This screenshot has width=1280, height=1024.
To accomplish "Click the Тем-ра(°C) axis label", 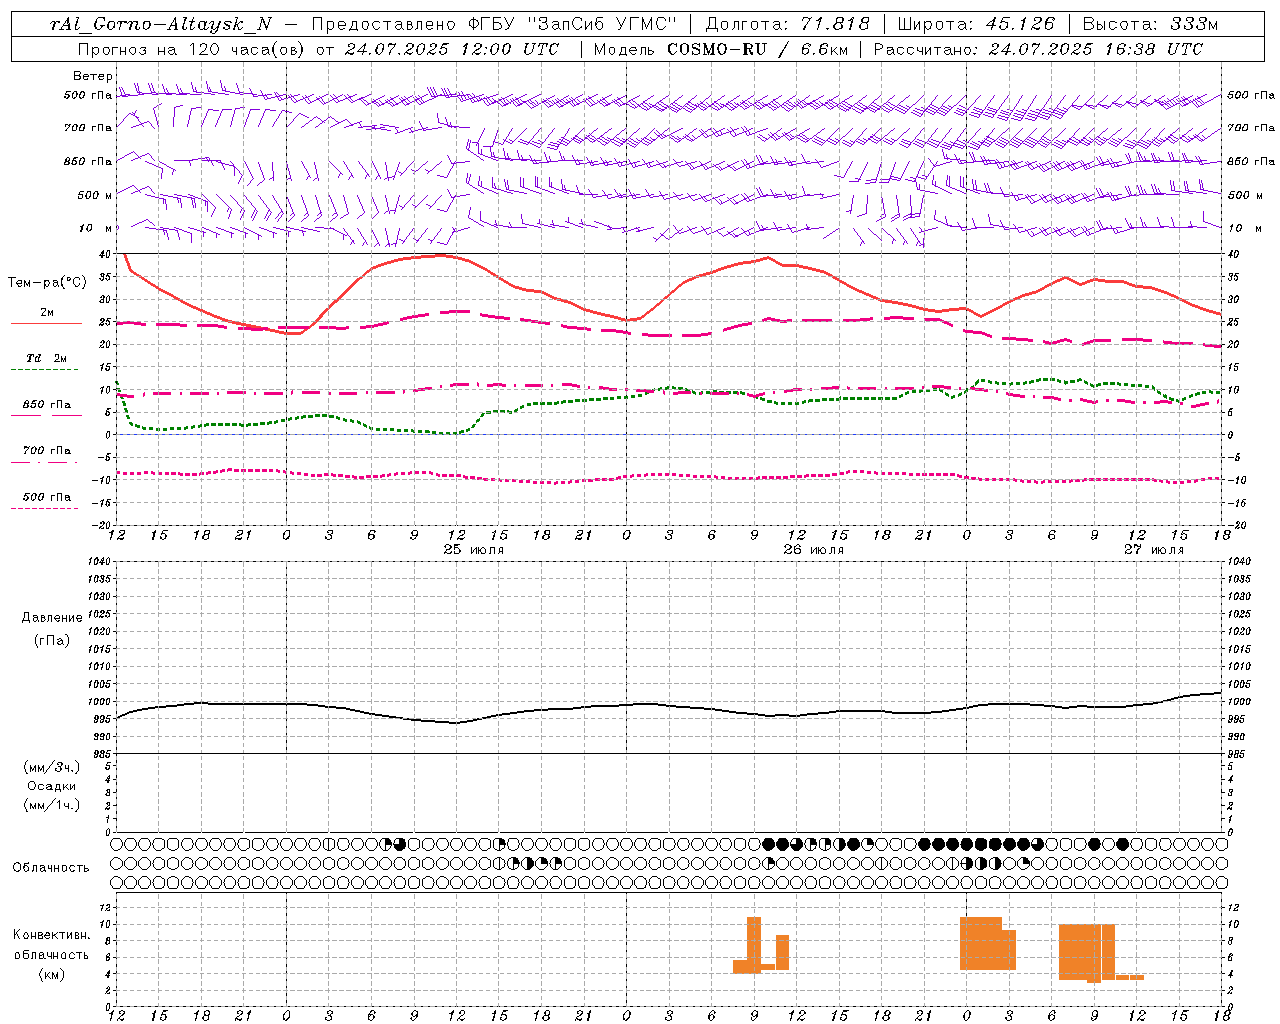I will (47, 283).
